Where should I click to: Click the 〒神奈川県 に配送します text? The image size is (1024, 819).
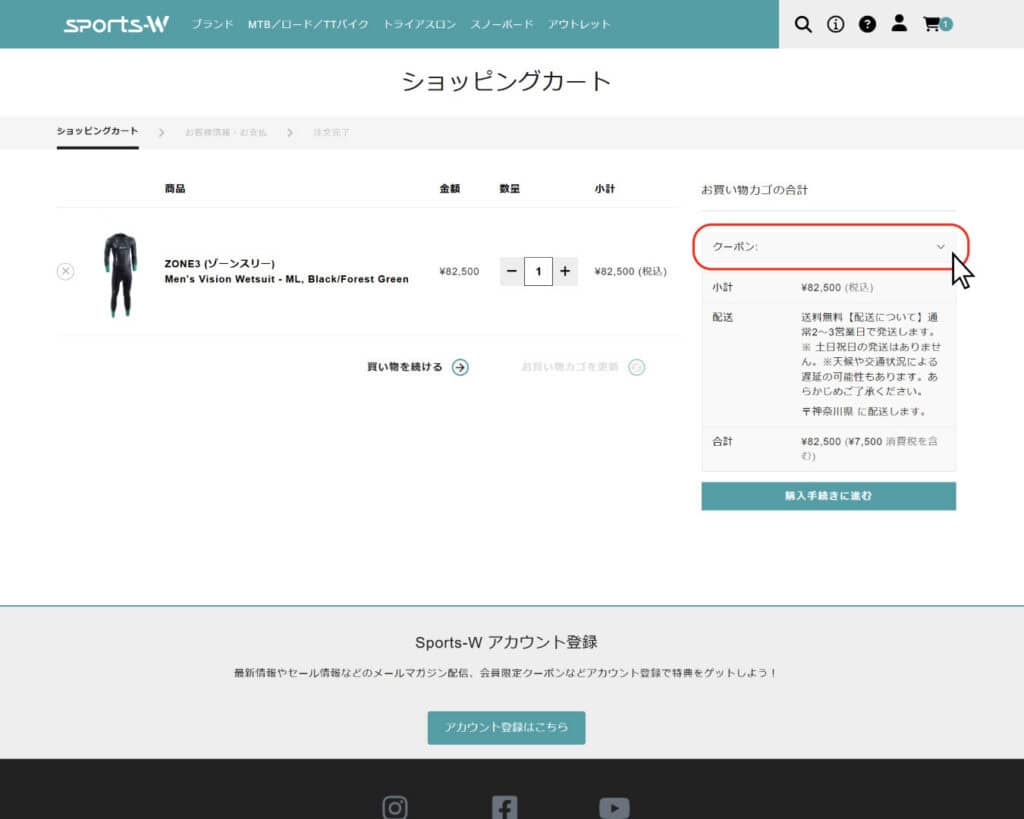(x=864, y=411)
